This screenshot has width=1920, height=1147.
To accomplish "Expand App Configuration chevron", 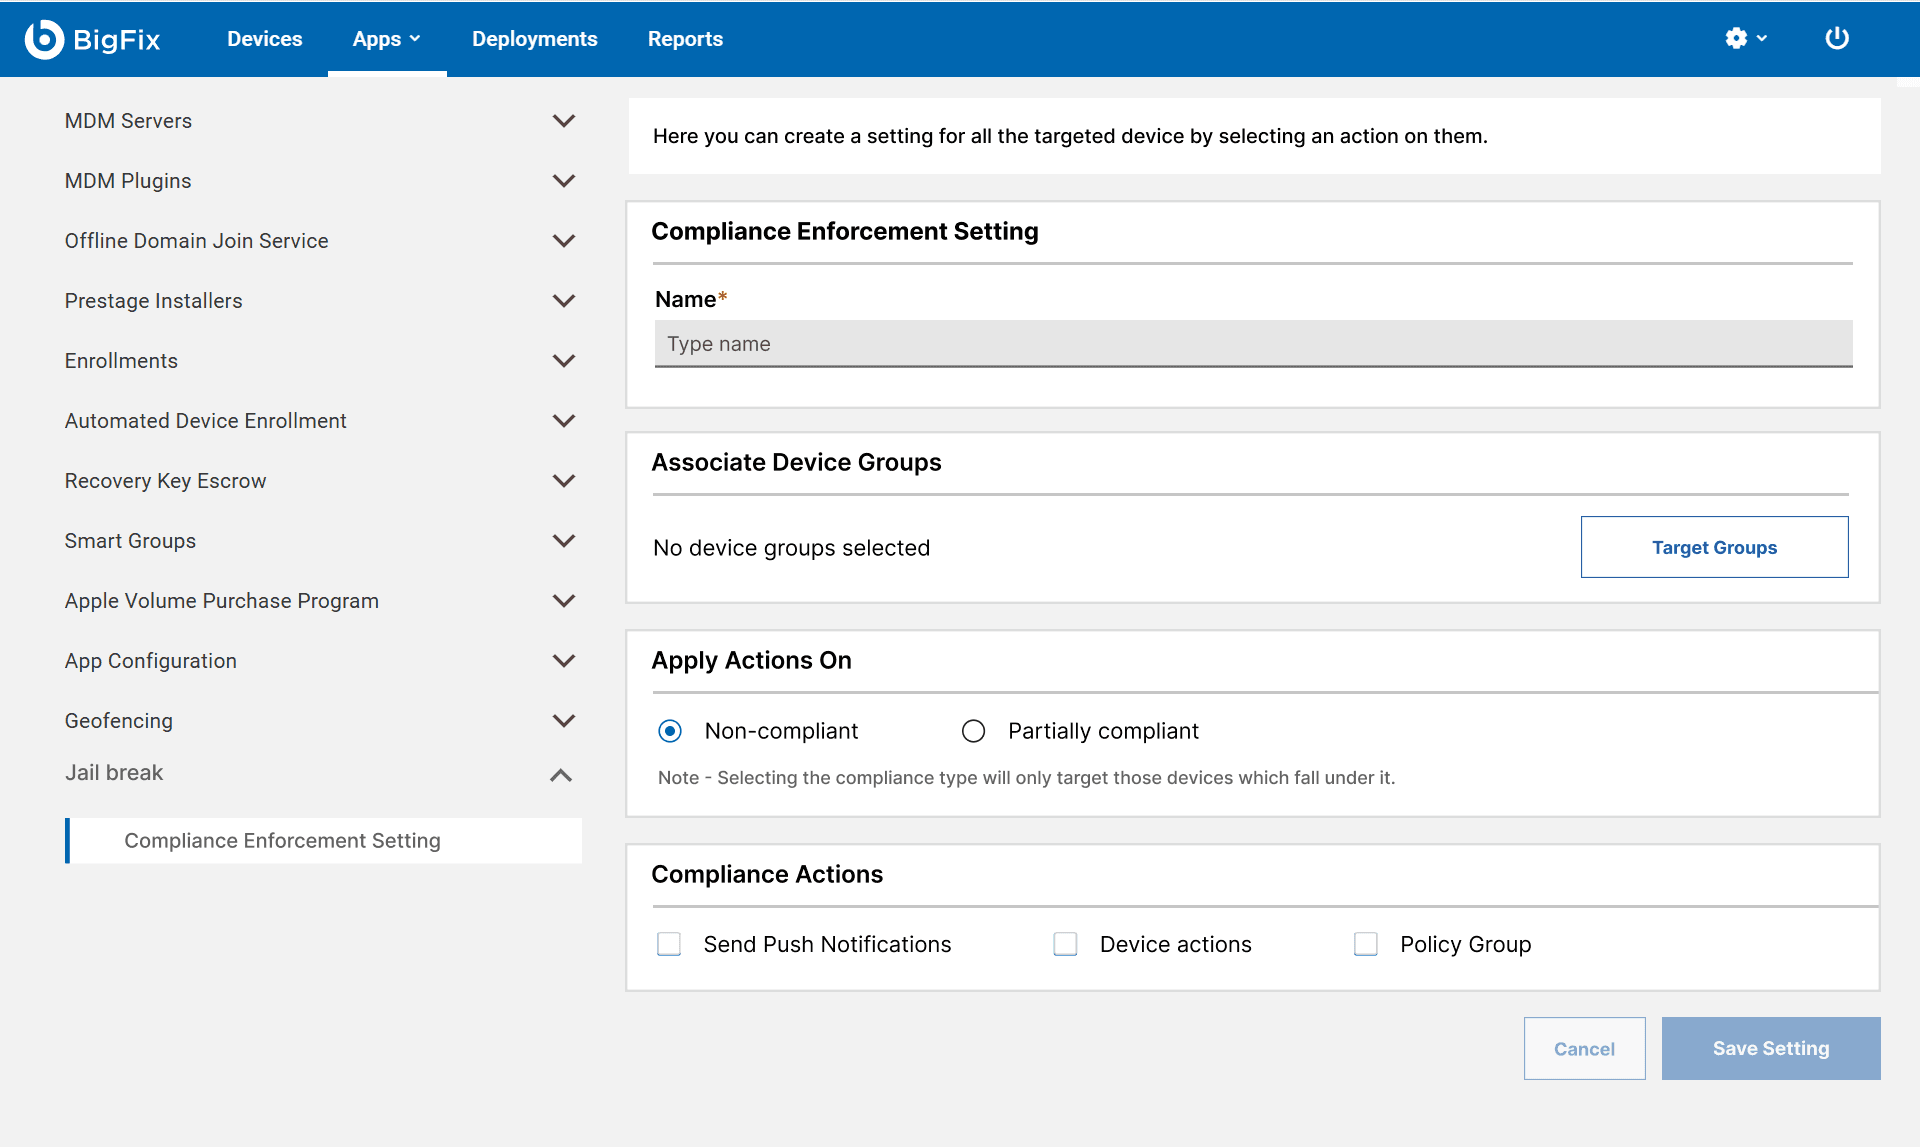I will pyautogui.click(x=564, y=661).
